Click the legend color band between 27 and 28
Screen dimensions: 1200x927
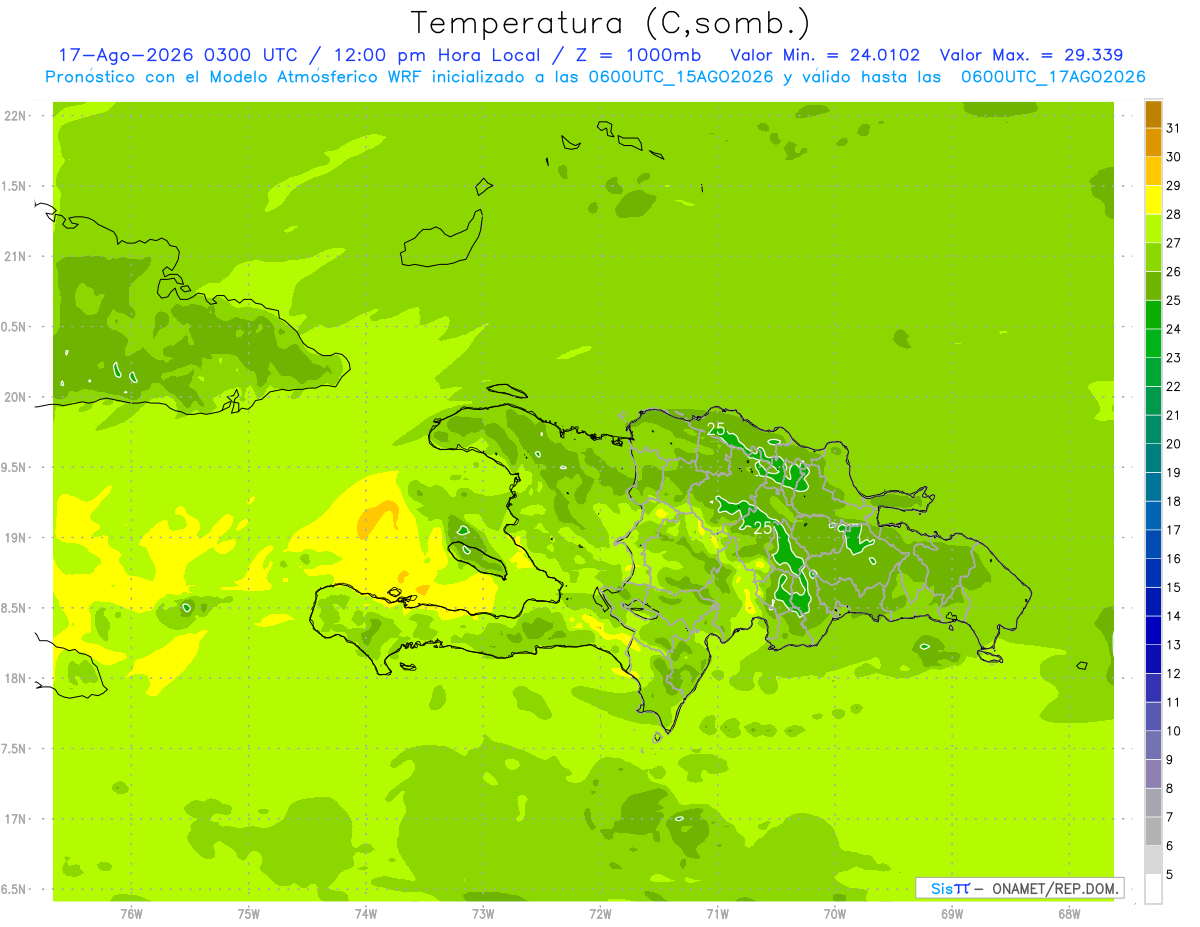click(x=1153, y=229)
